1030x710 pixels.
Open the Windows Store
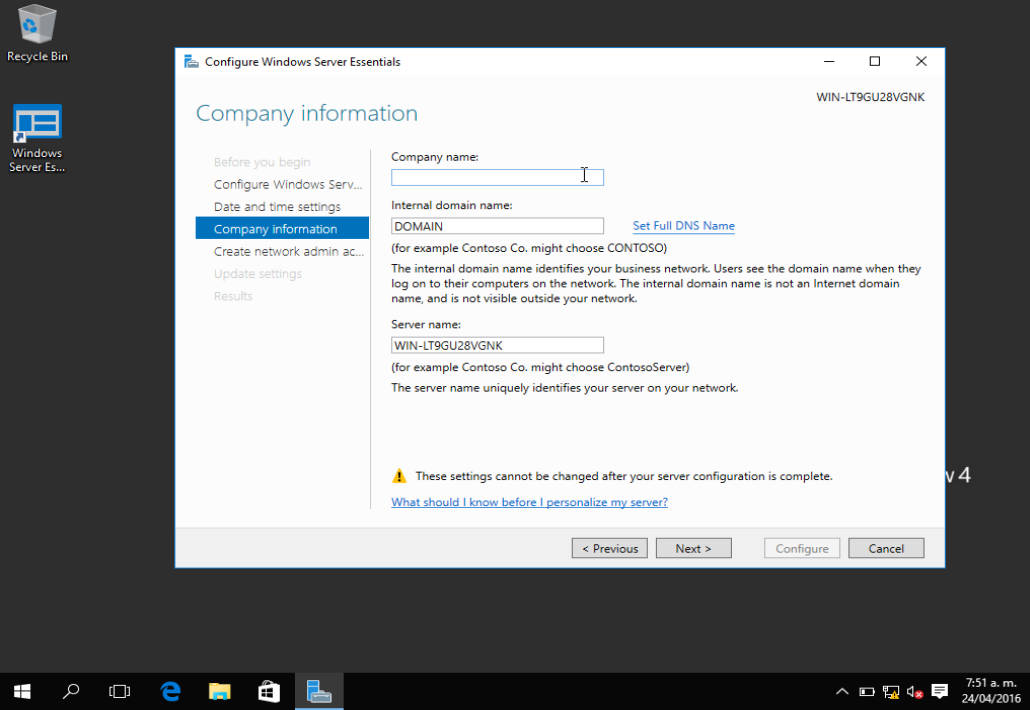[x=268, y=690]
